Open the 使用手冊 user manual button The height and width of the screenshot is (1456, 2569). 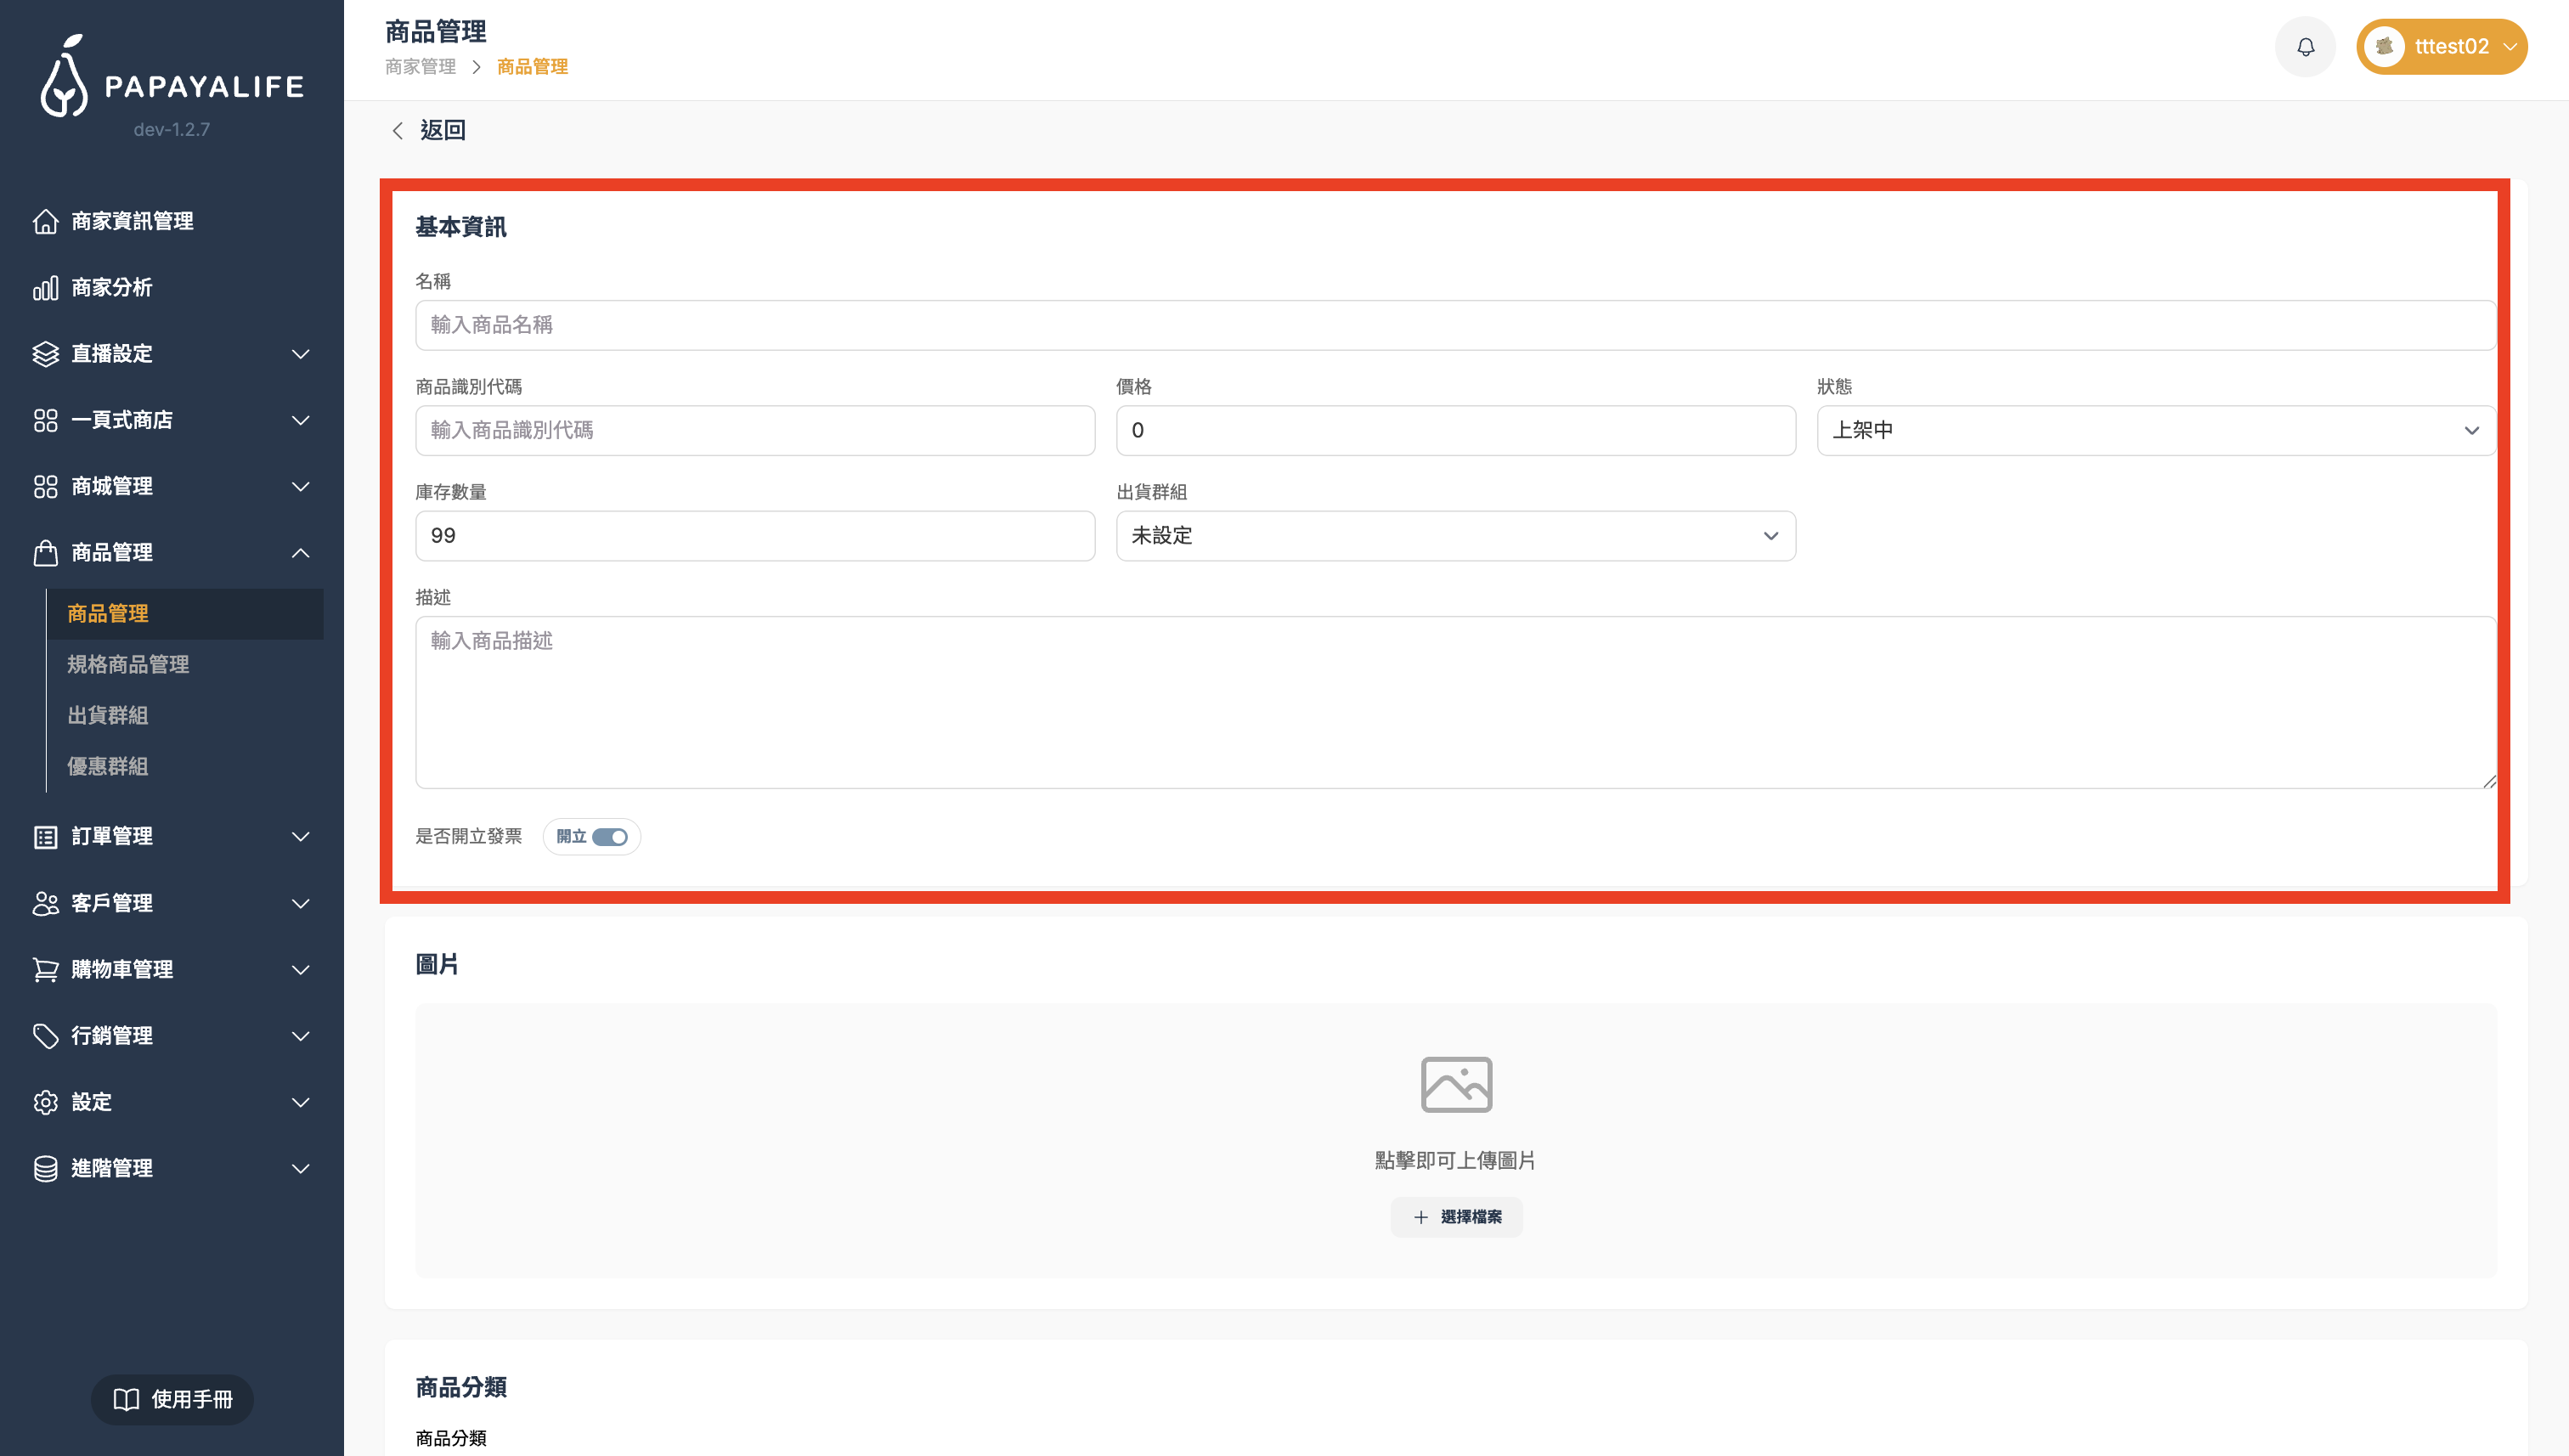(172, 1399)
